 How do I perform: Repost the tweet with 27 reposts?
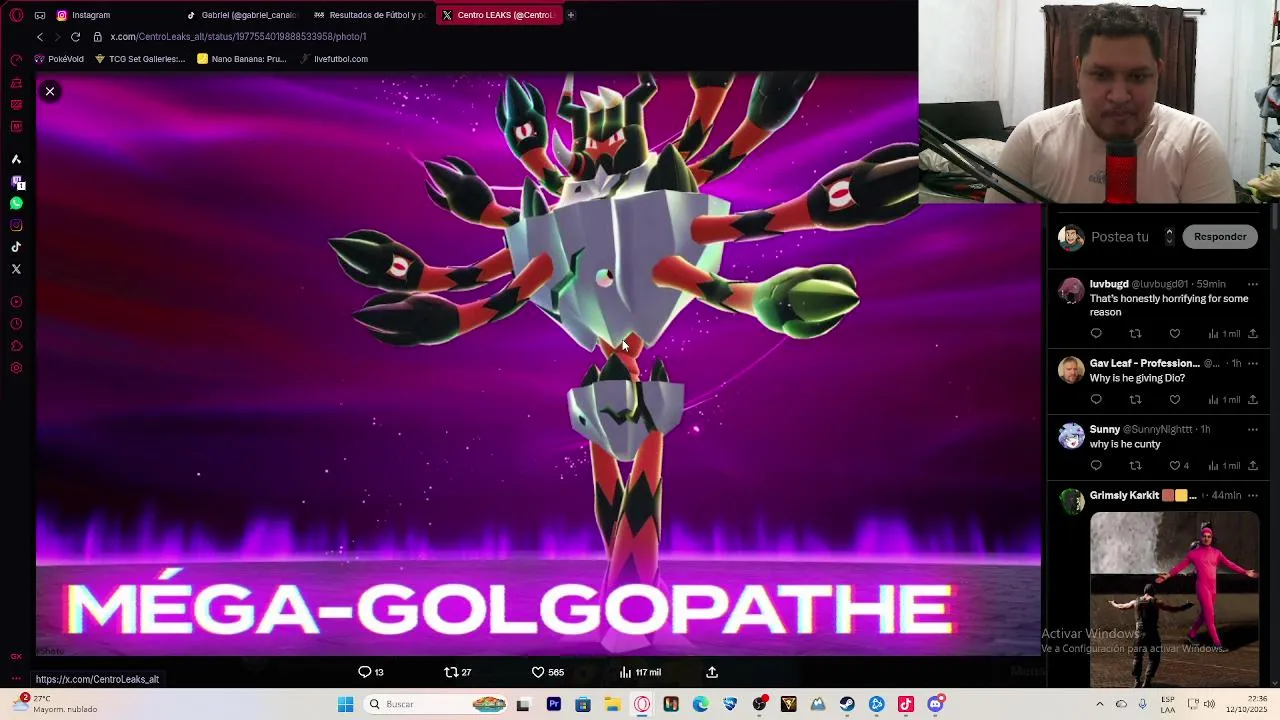(458, 672)
